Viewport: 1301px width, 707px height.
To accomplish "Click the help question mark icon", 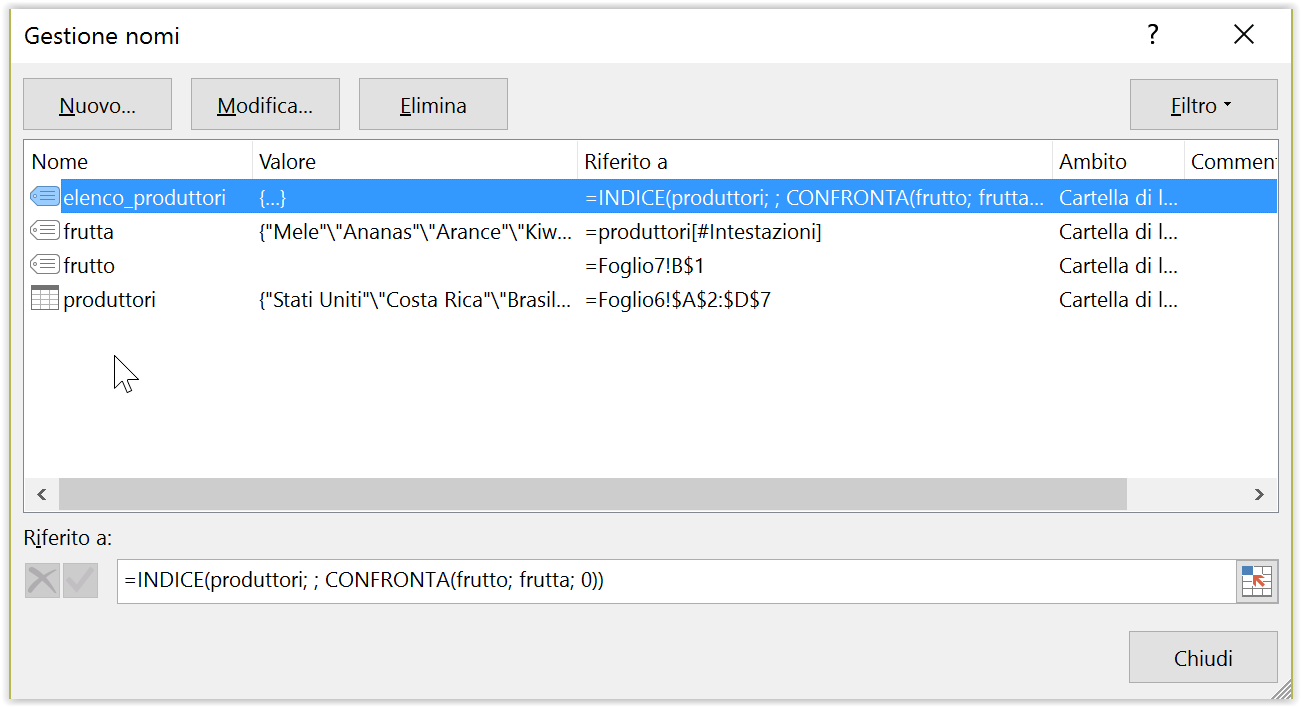I will [1153, 36].
